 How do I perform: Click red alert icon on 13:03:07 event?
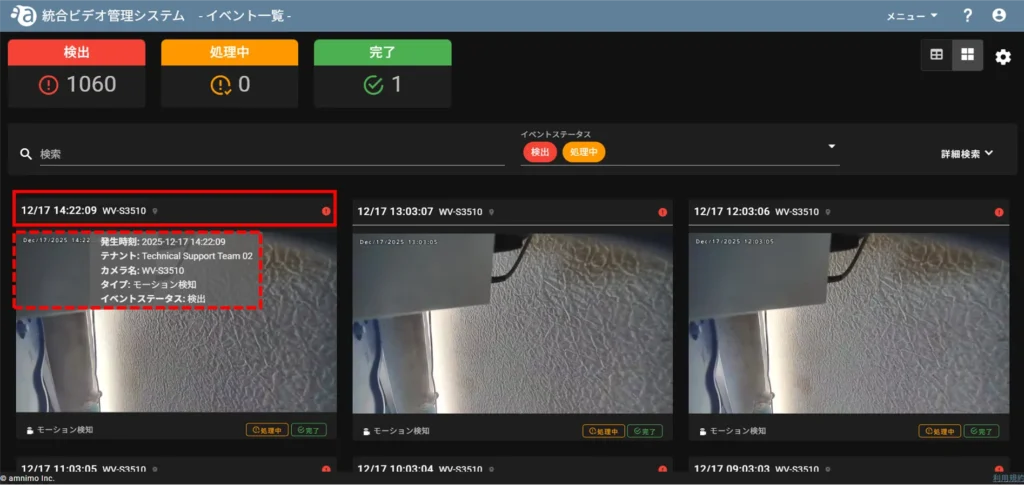[x=662, y=212]
